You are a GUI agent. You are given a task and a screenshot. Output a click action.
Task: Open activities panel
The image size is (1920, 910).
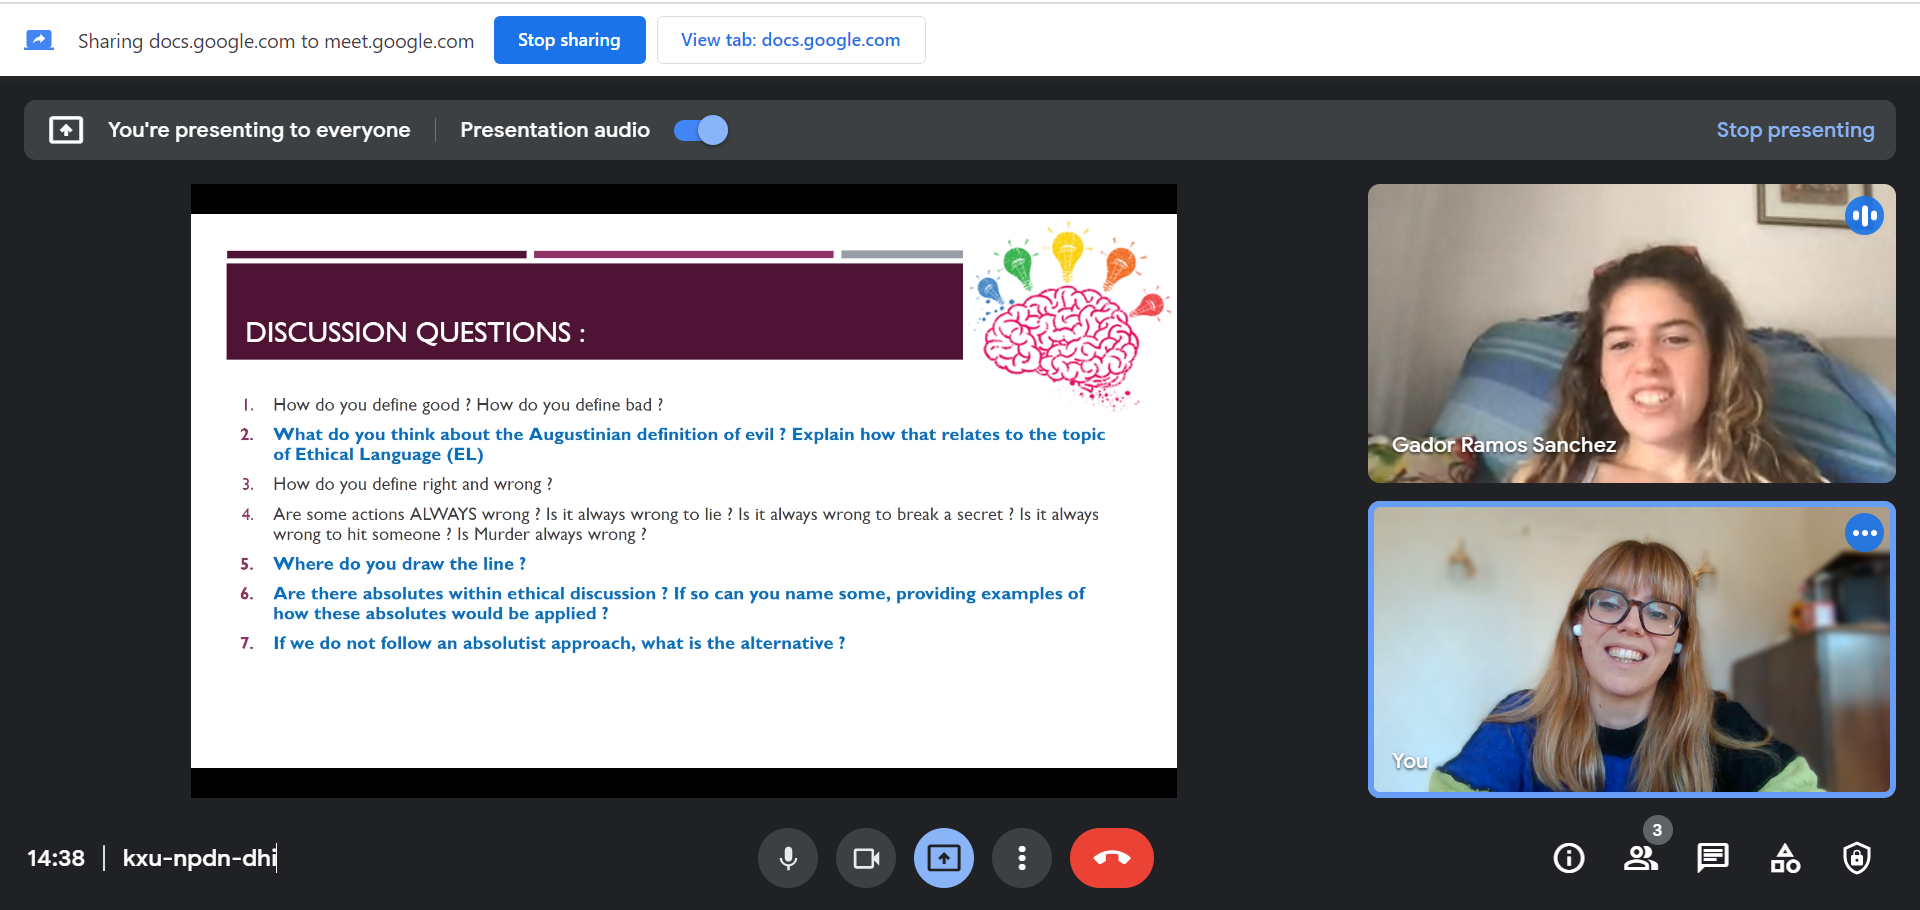coord(1785,858)
